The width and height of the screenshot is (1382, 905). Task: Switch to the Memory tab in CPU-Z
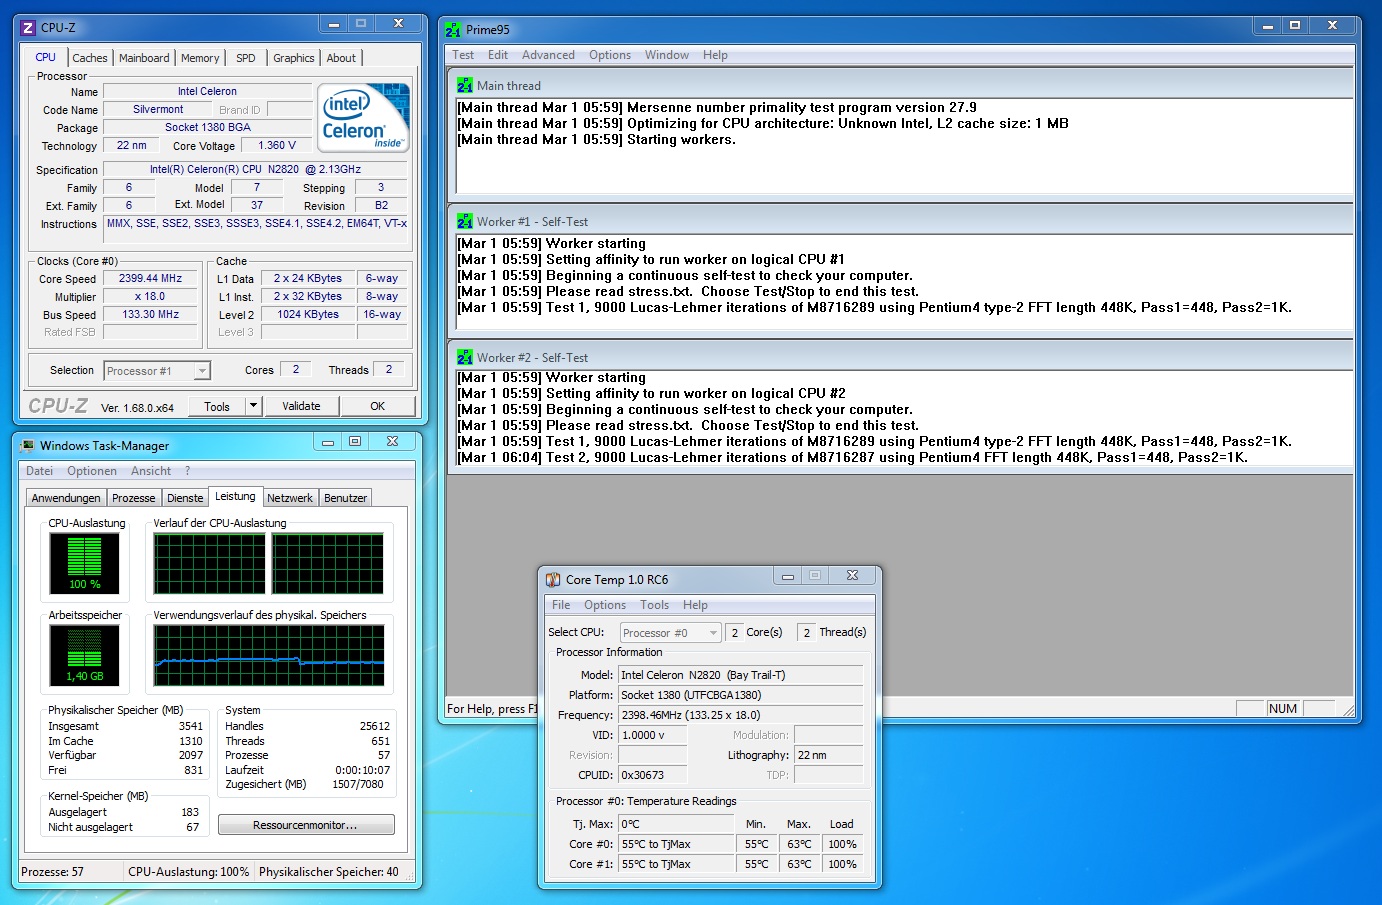coord(200,58)
